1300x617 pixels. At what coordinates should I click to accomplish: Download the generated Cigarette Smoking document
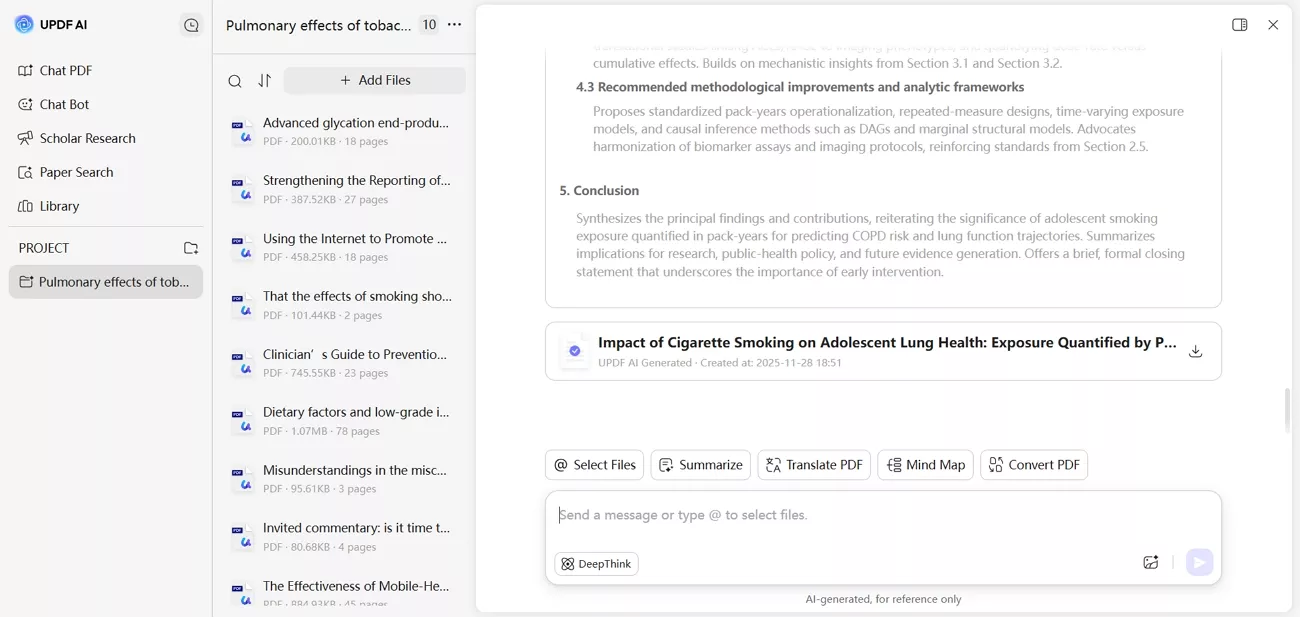(1195, 351)
